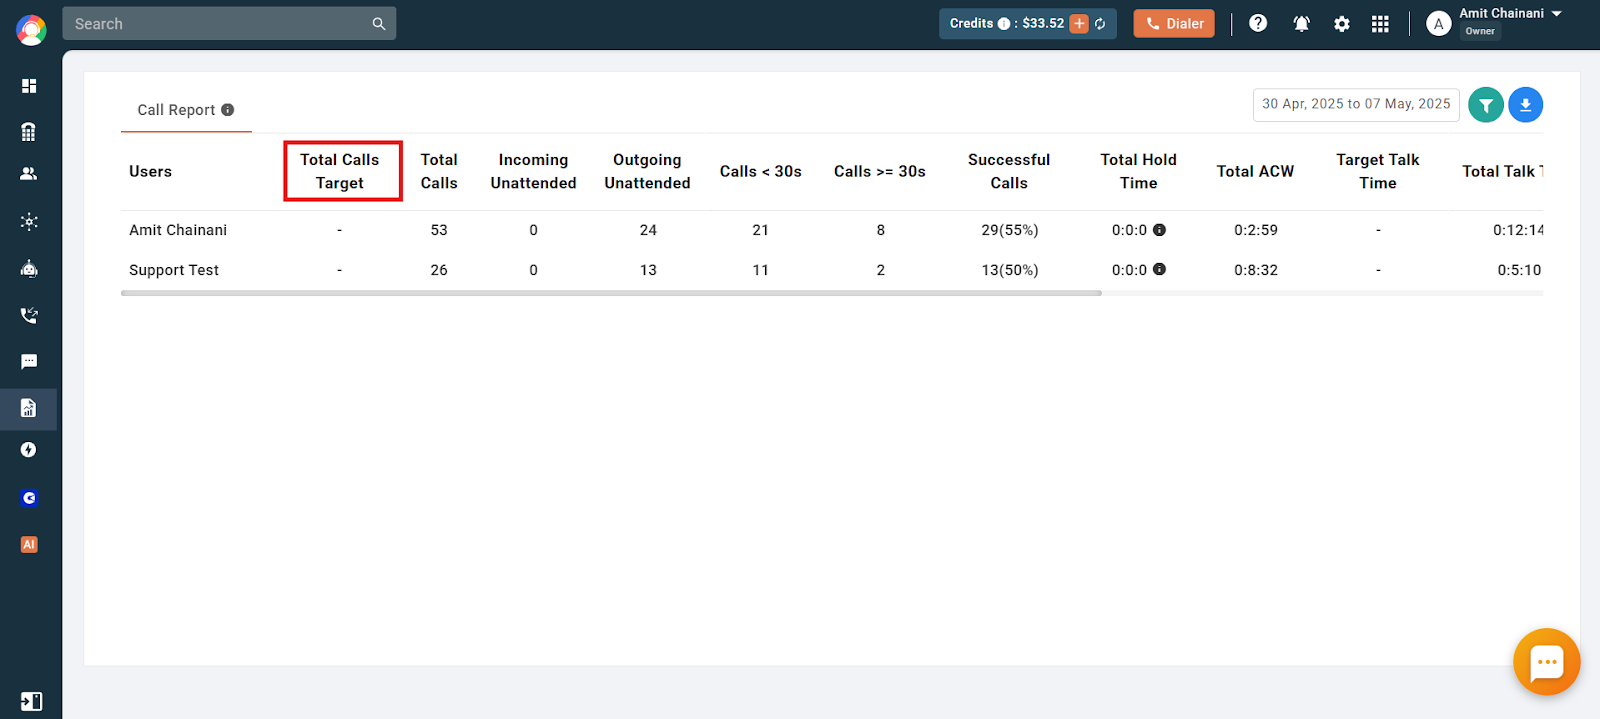Click the 0:8:32 Total ACW value

click(x=1256, y=270)
